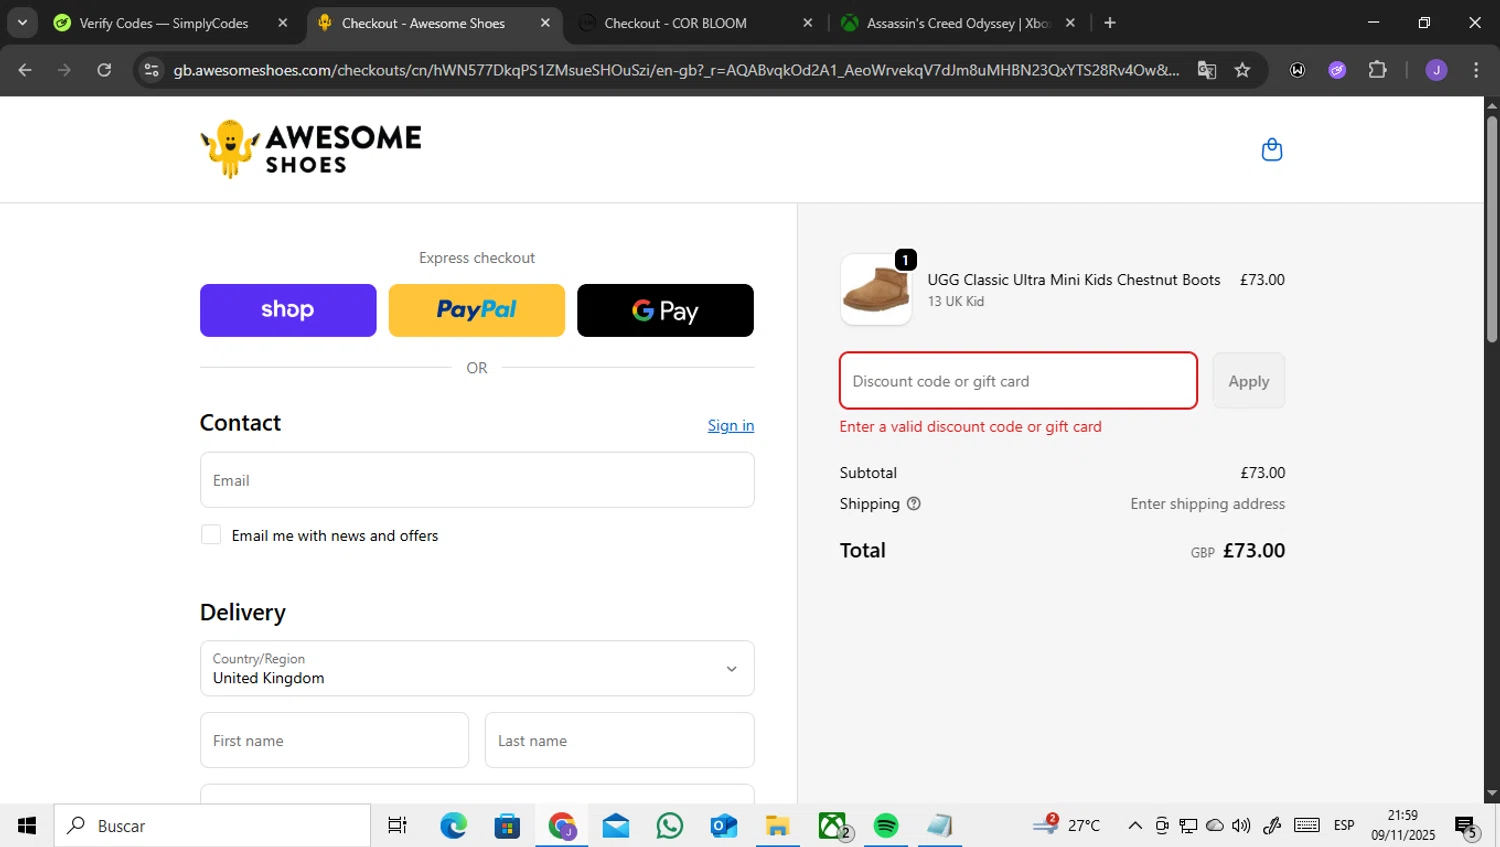Go back with the browser back arrow
The image size is (1500, 847).
coord(25,70)
